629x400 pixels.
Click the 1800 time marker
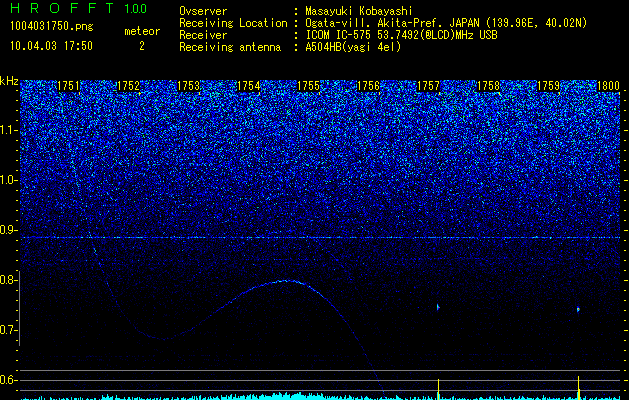[609, 86]
